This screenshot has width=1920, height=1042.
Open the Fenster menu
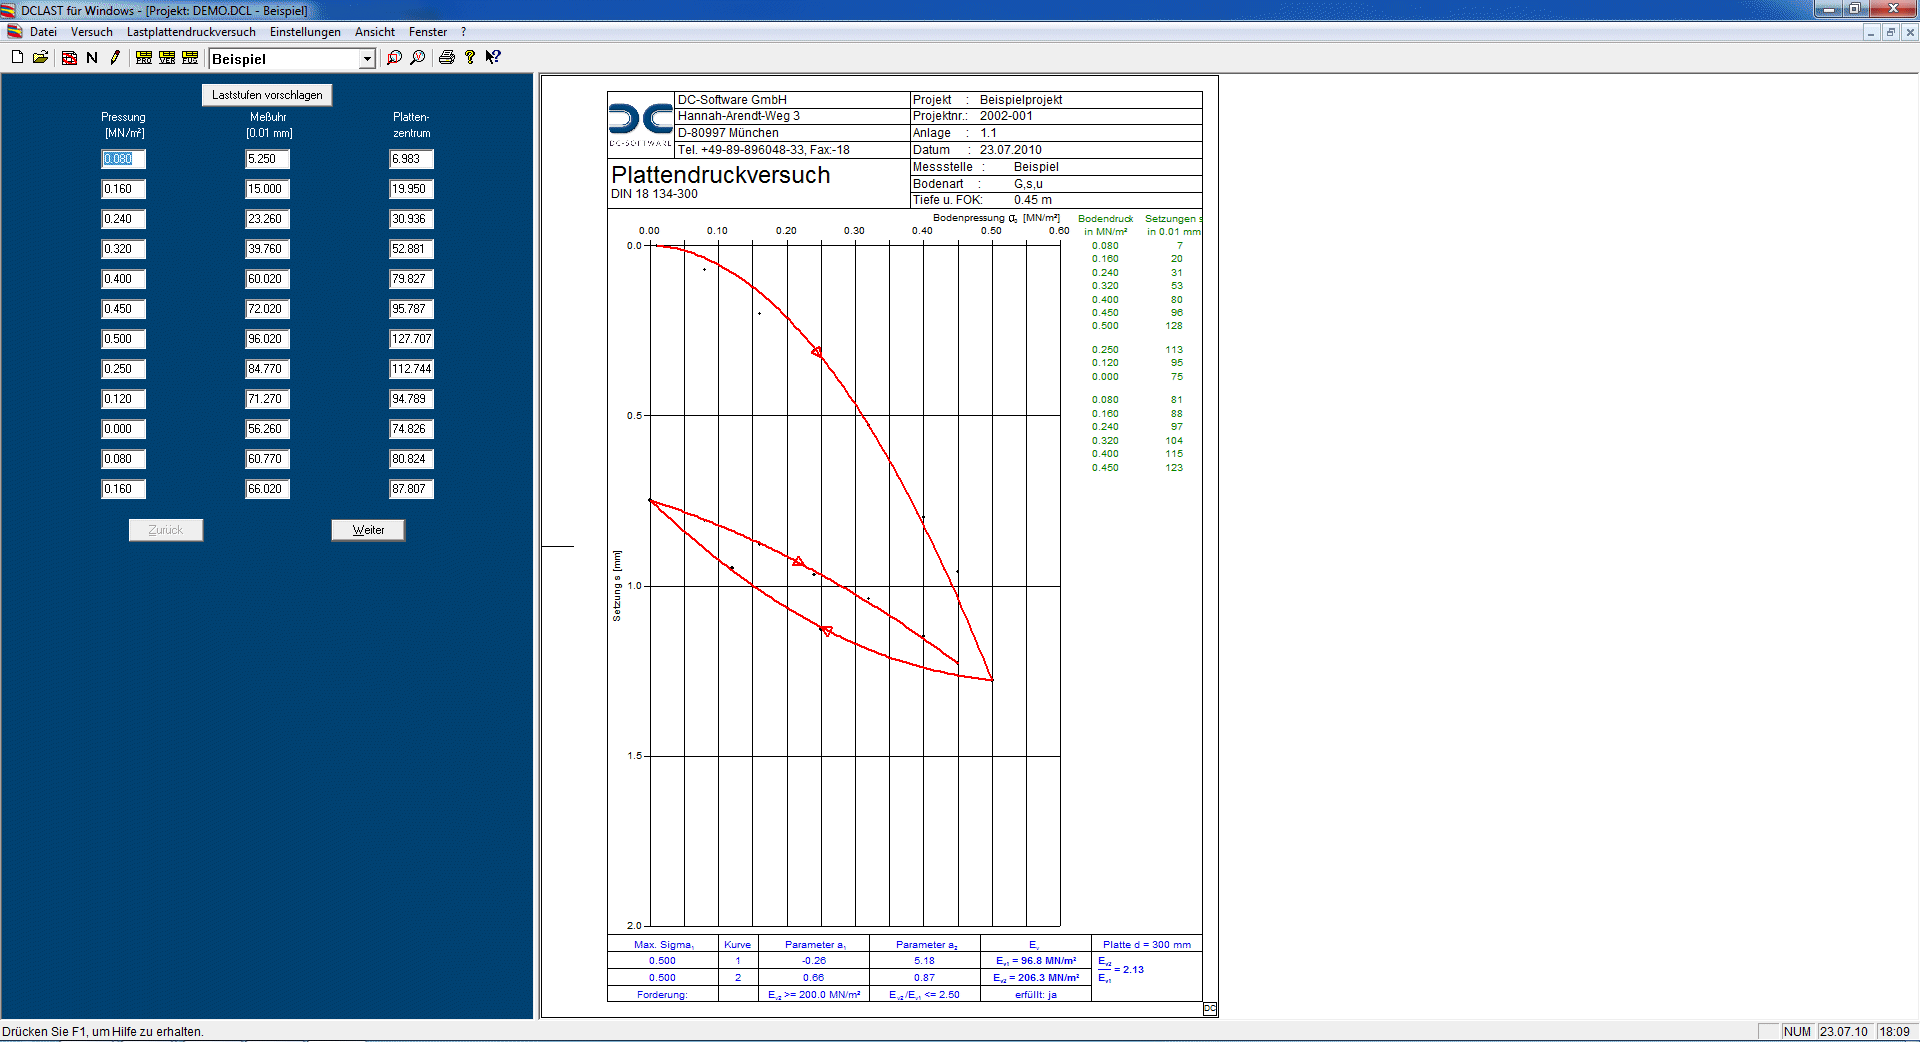coord(428,32)
